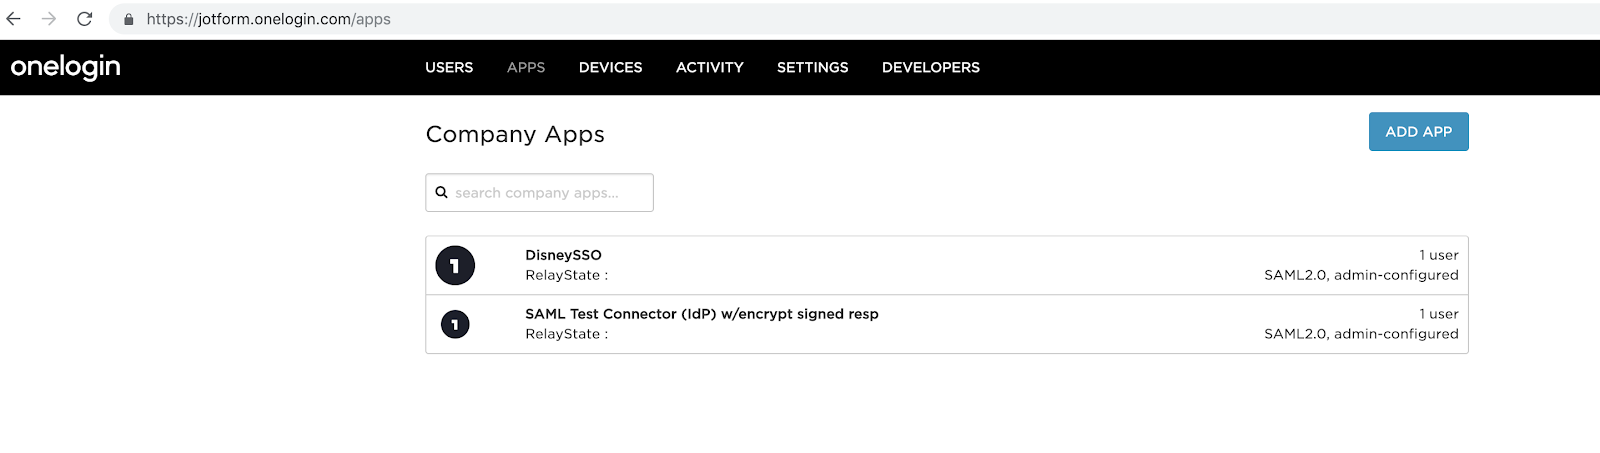
Task: Open the Apps menu
Action: (x=526, y=68)
